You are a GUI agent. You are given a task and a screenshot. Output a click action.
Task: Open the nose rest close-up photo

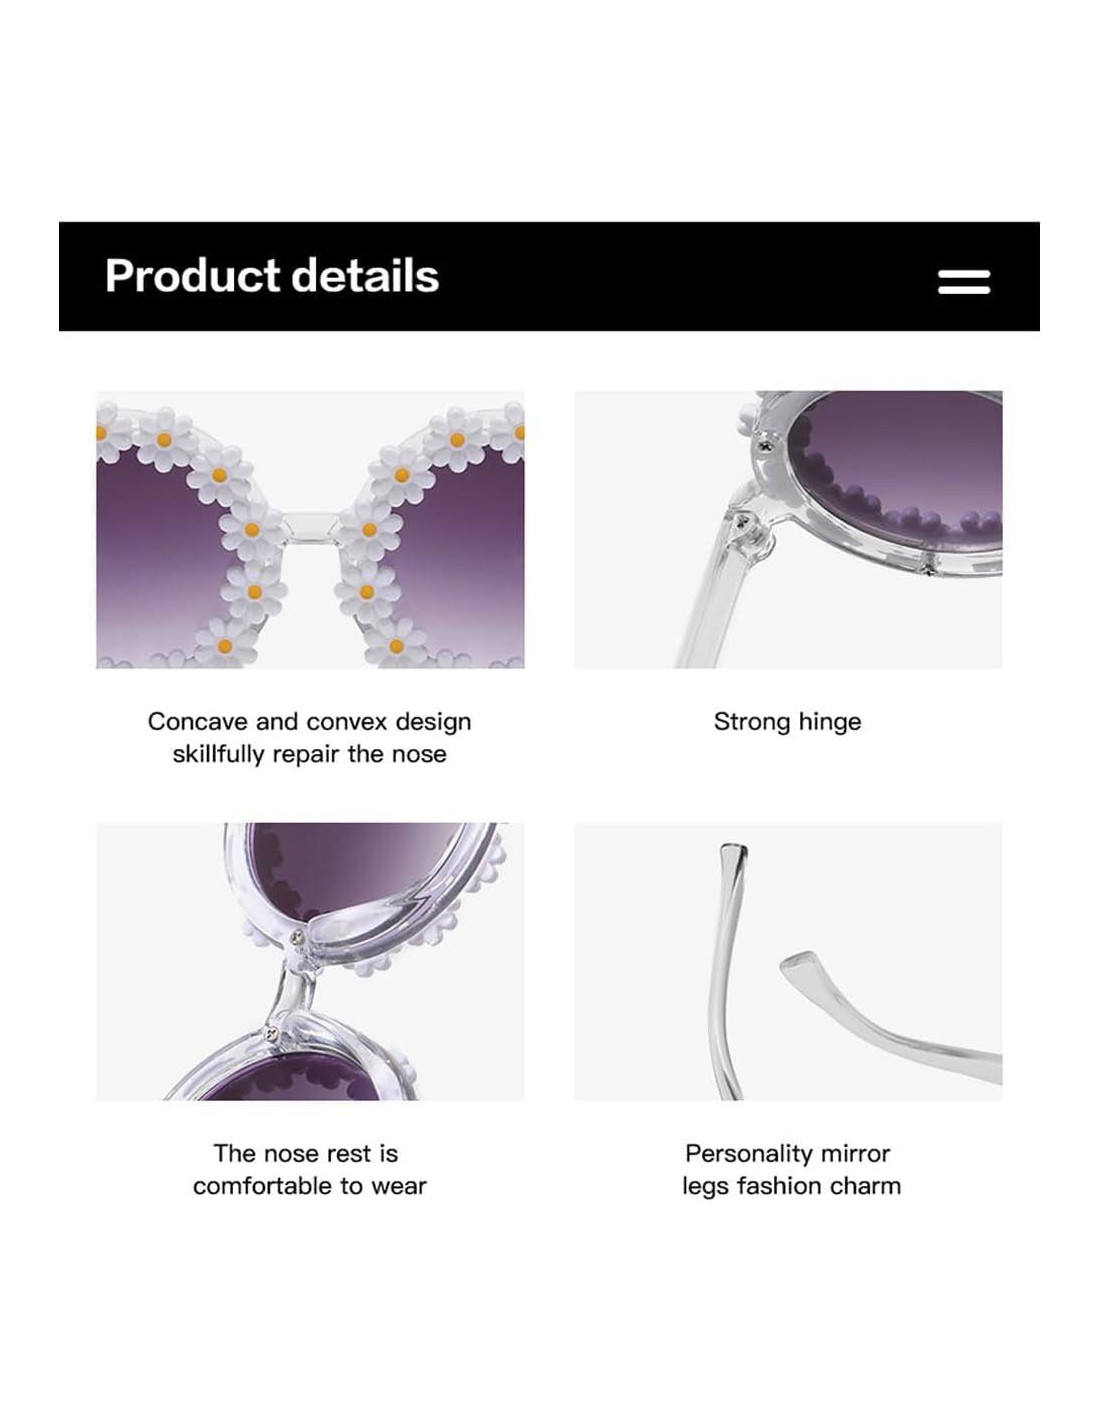point(310,961)
